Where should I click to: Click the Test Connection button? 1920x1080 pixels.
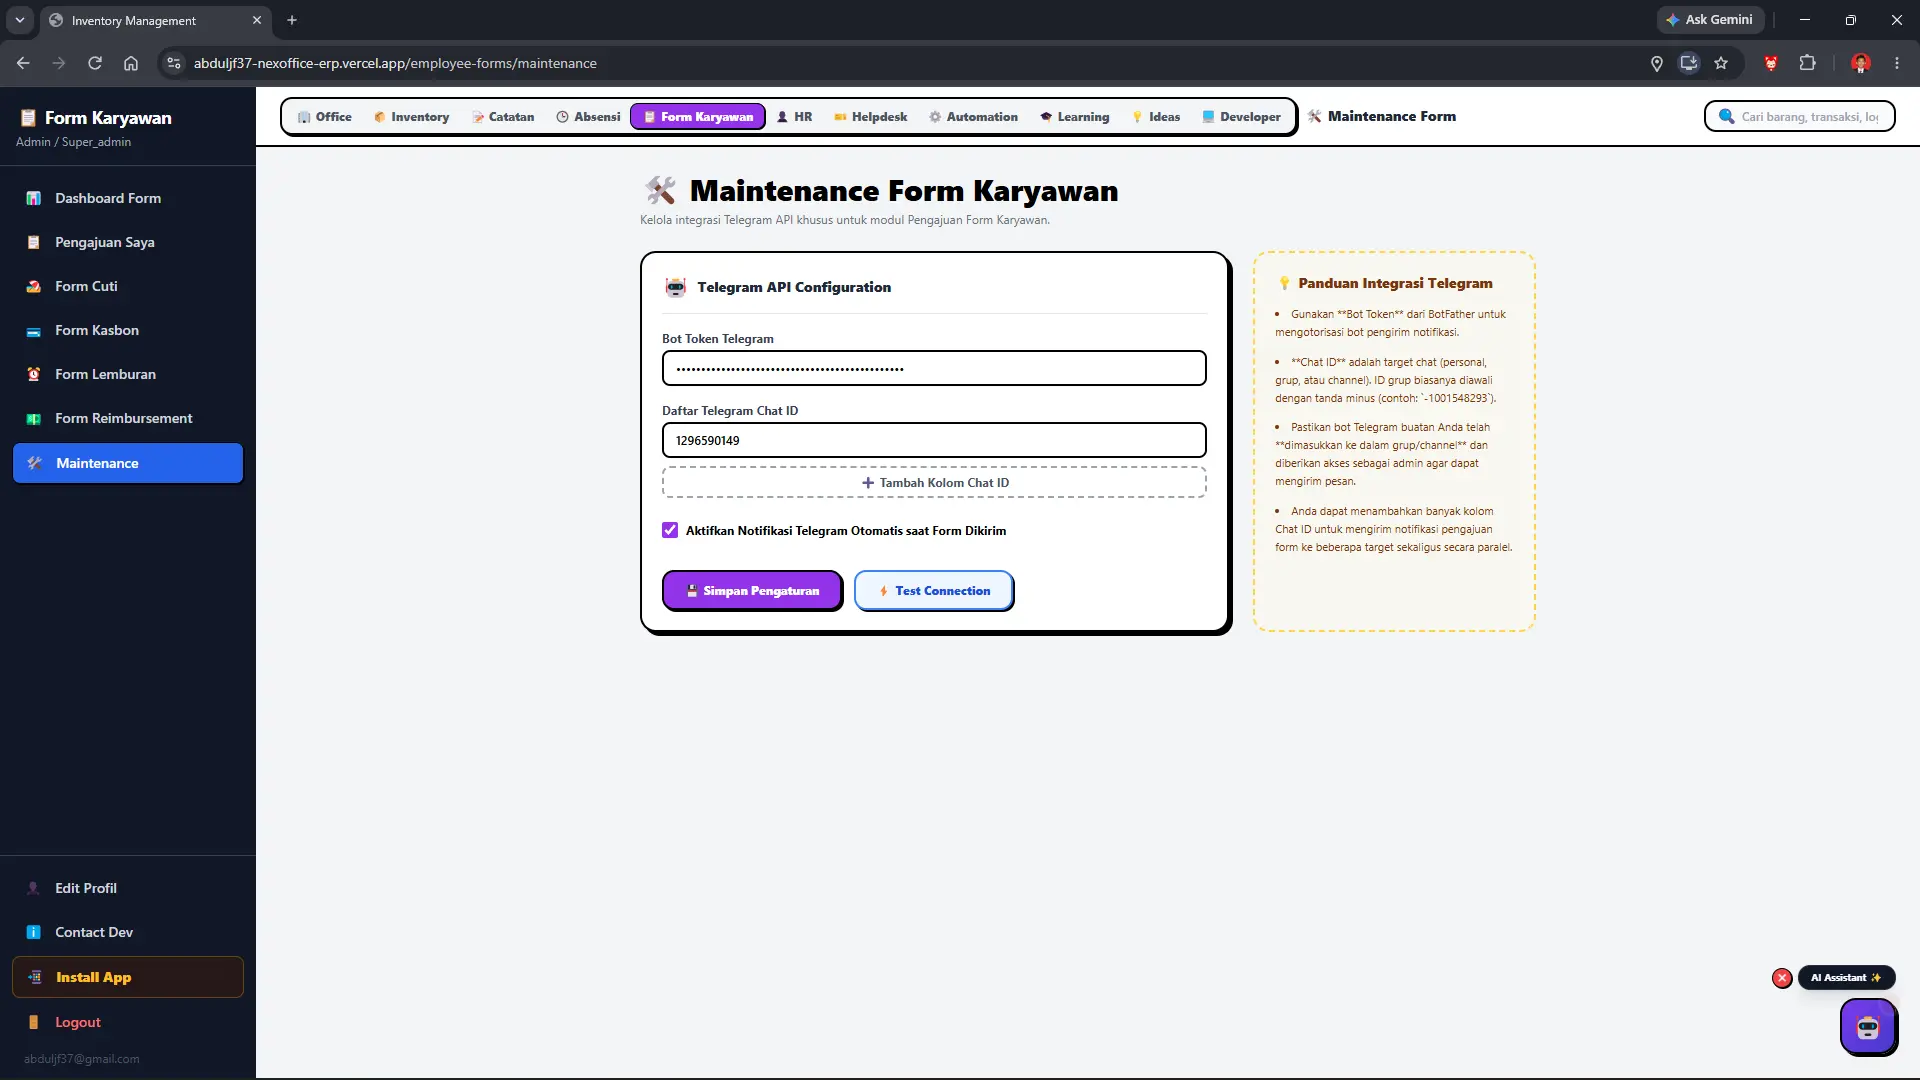pos(934,591)
